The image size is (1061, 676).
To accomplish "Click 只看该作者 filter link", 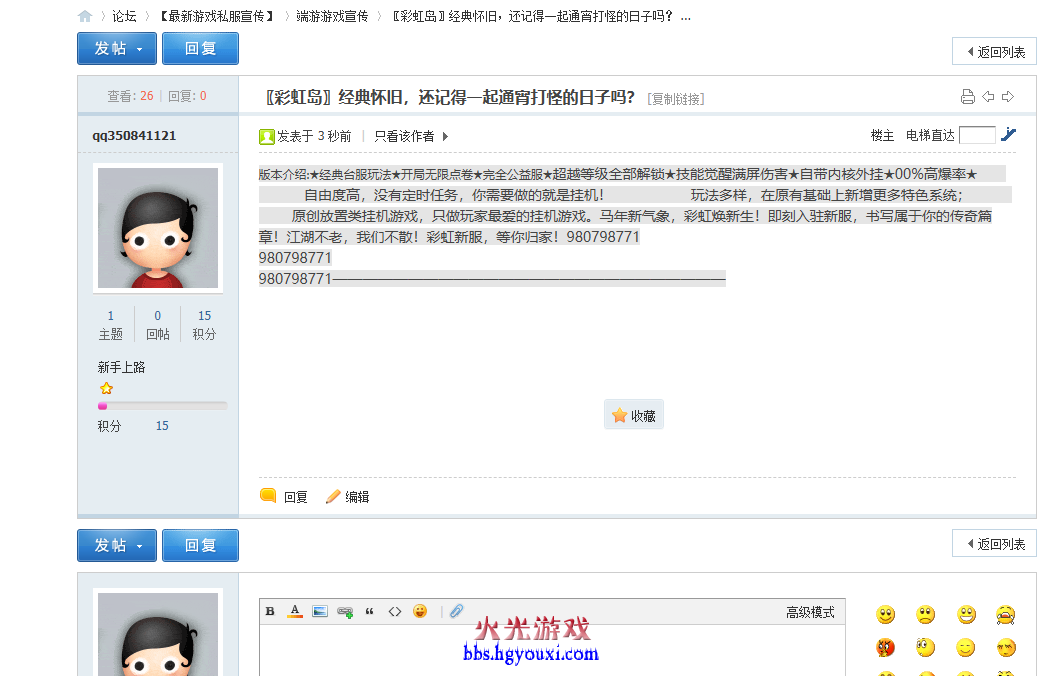I will click(x=404, y=137).
